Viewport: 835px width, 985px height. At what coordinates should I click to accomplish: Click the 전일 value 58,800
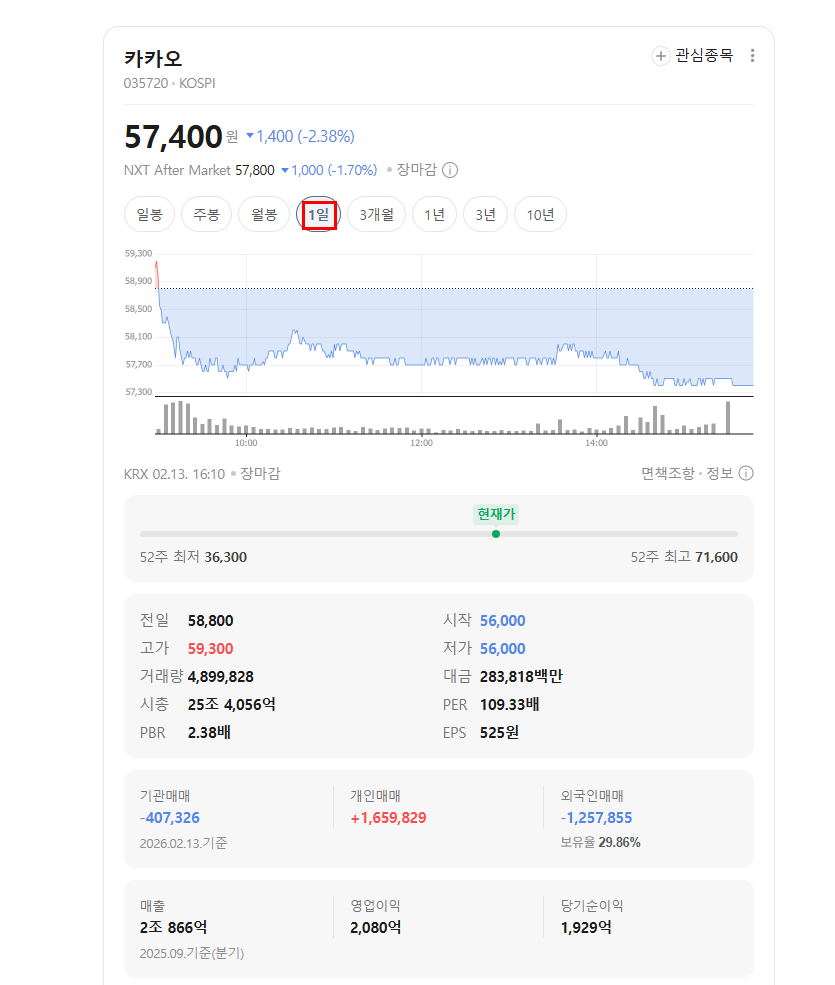pyautogui.click(x=210, y=621)
